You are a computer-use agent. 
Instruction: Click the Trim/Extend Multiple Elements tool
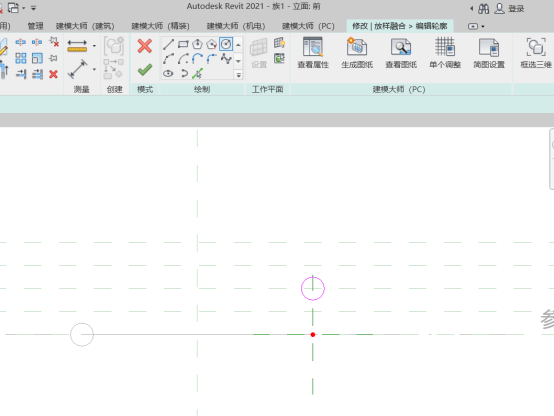tap(37, 74)
